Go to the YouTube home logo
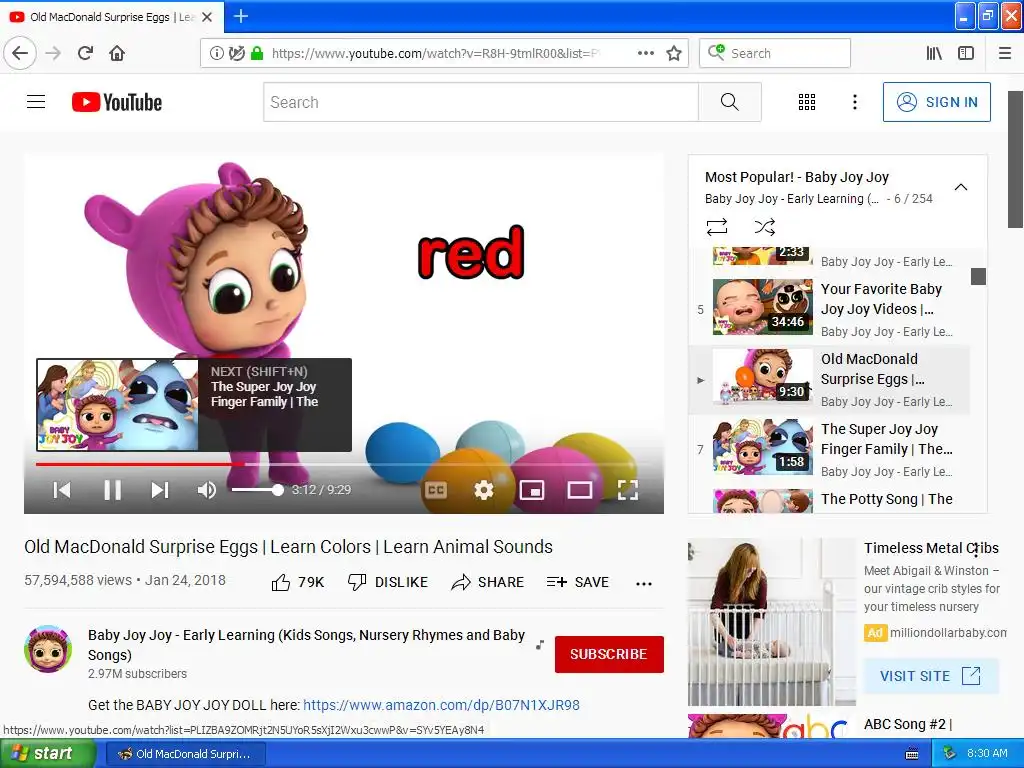 (117, 102)
